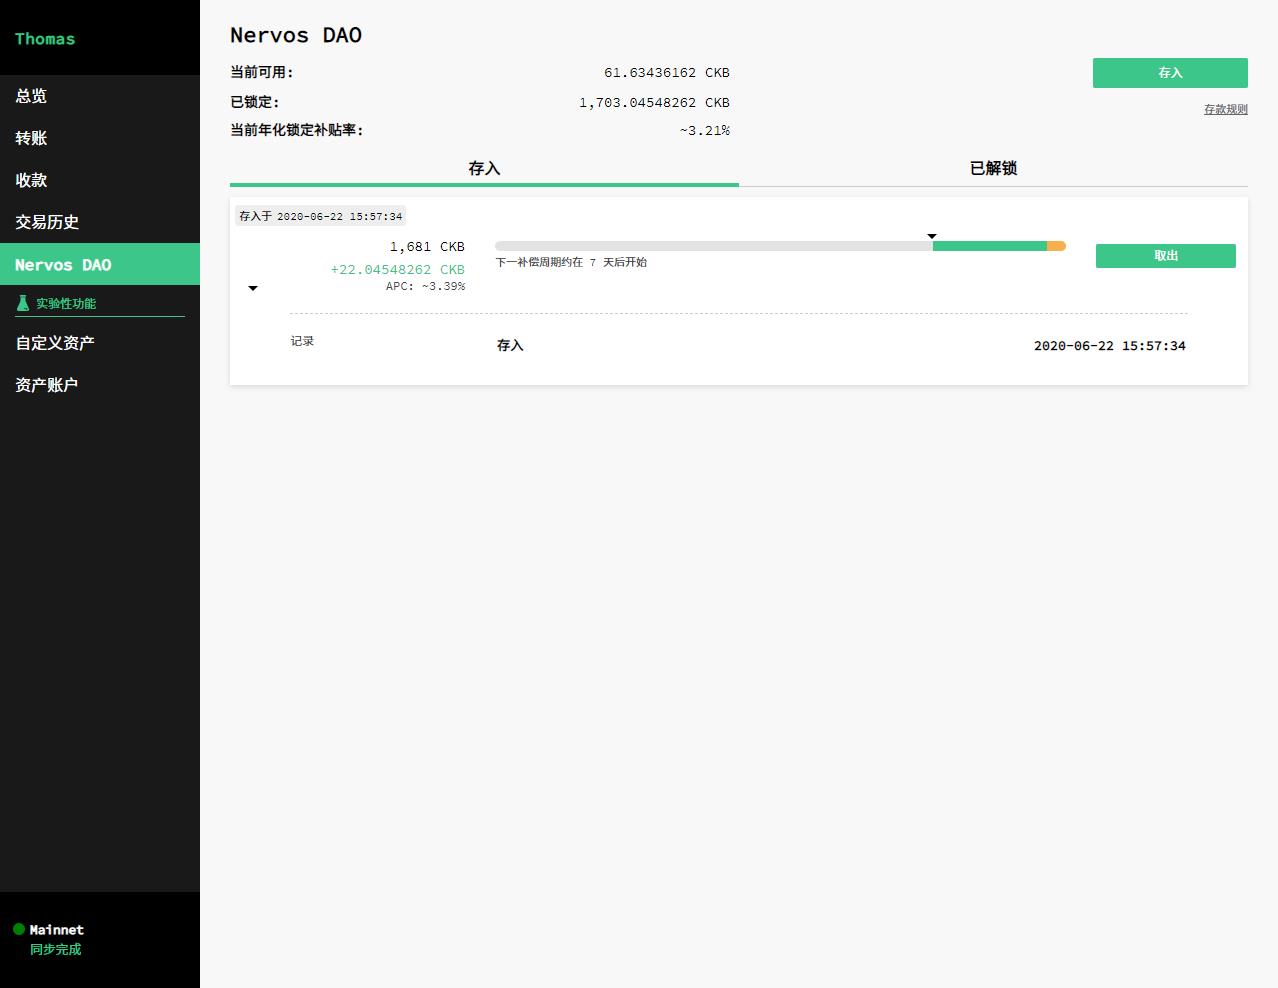Screen dimensions: 1278x988
Task: Click the 61.63436162 CKB available balance
Action: (667, 73)
